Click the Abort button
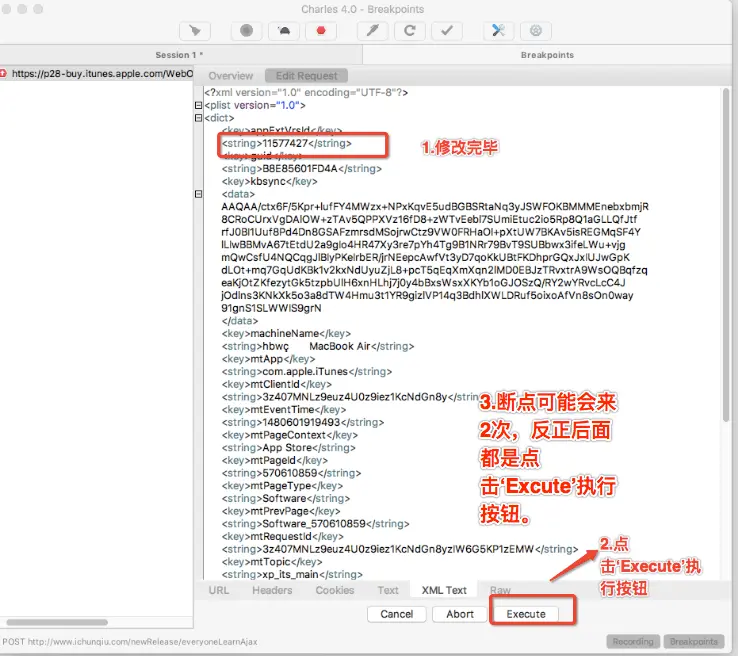 click(x=460, y=614)
